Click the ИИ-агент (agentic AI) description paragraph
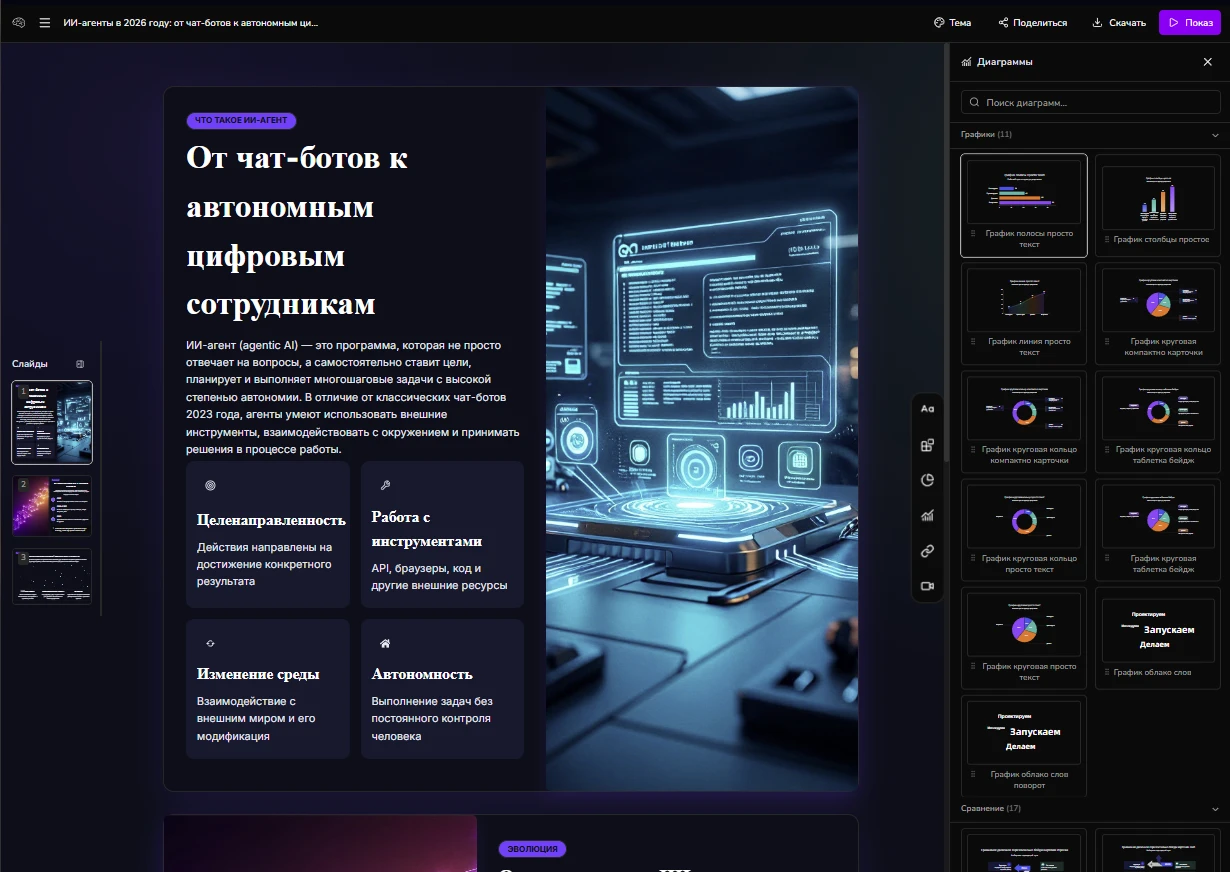This screenshot has height=872, width=1230. pos(353,397)
